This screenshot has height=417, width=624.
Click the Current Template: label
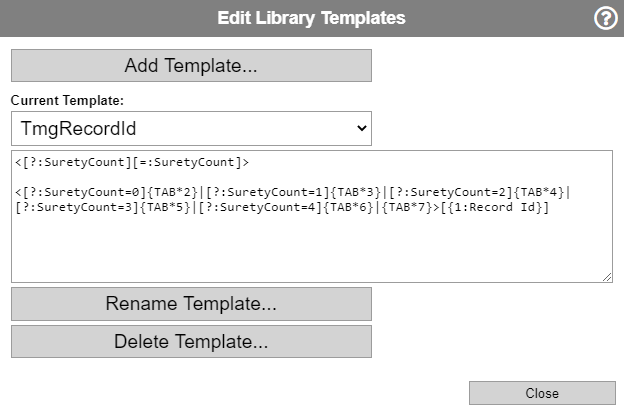pos(67,100)
